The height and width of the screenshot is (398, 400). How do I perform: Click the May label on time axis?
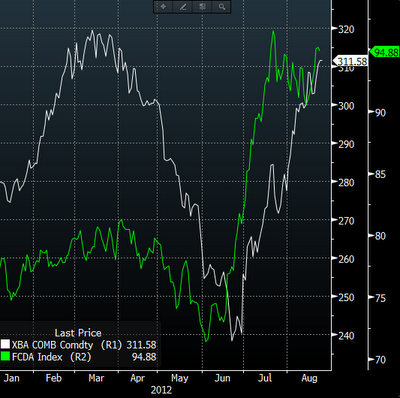[180, 378]
